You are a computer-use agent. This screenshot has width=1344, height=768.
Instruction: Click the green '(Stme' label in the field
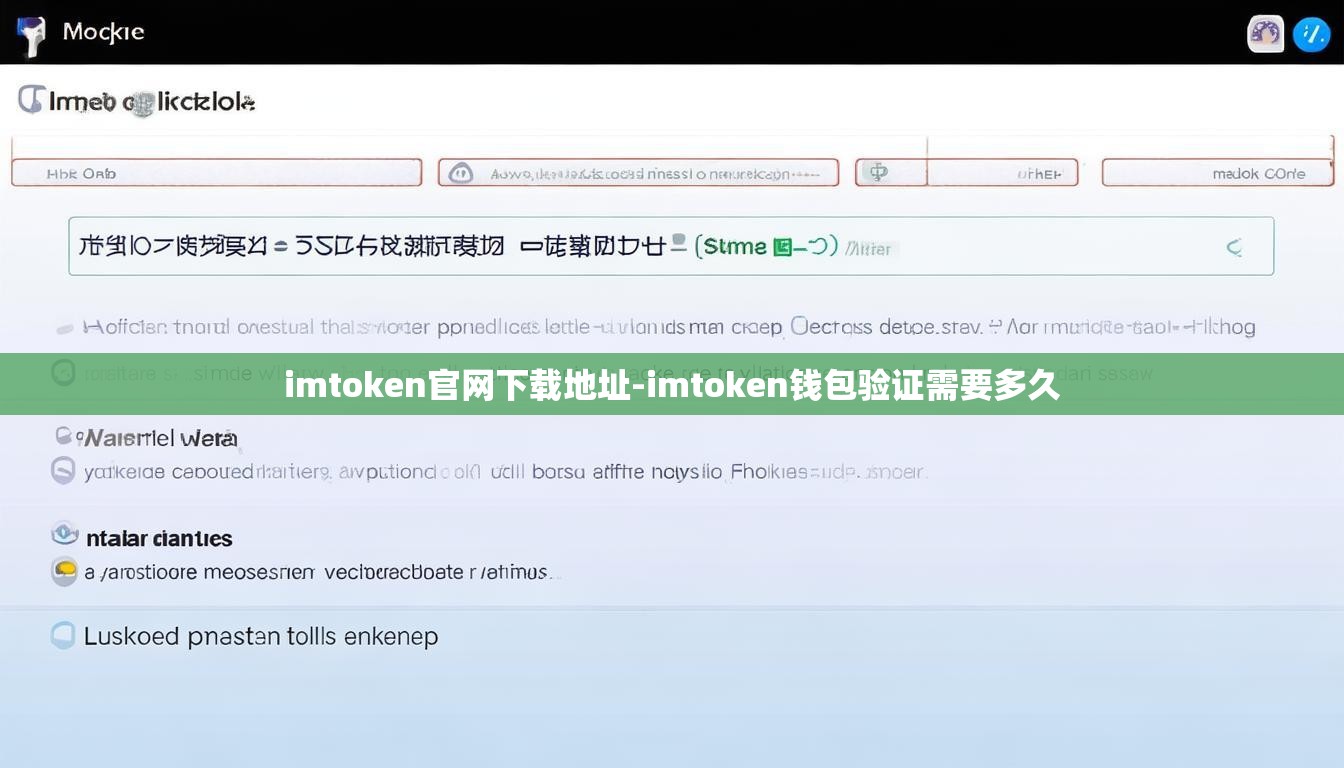730,246
